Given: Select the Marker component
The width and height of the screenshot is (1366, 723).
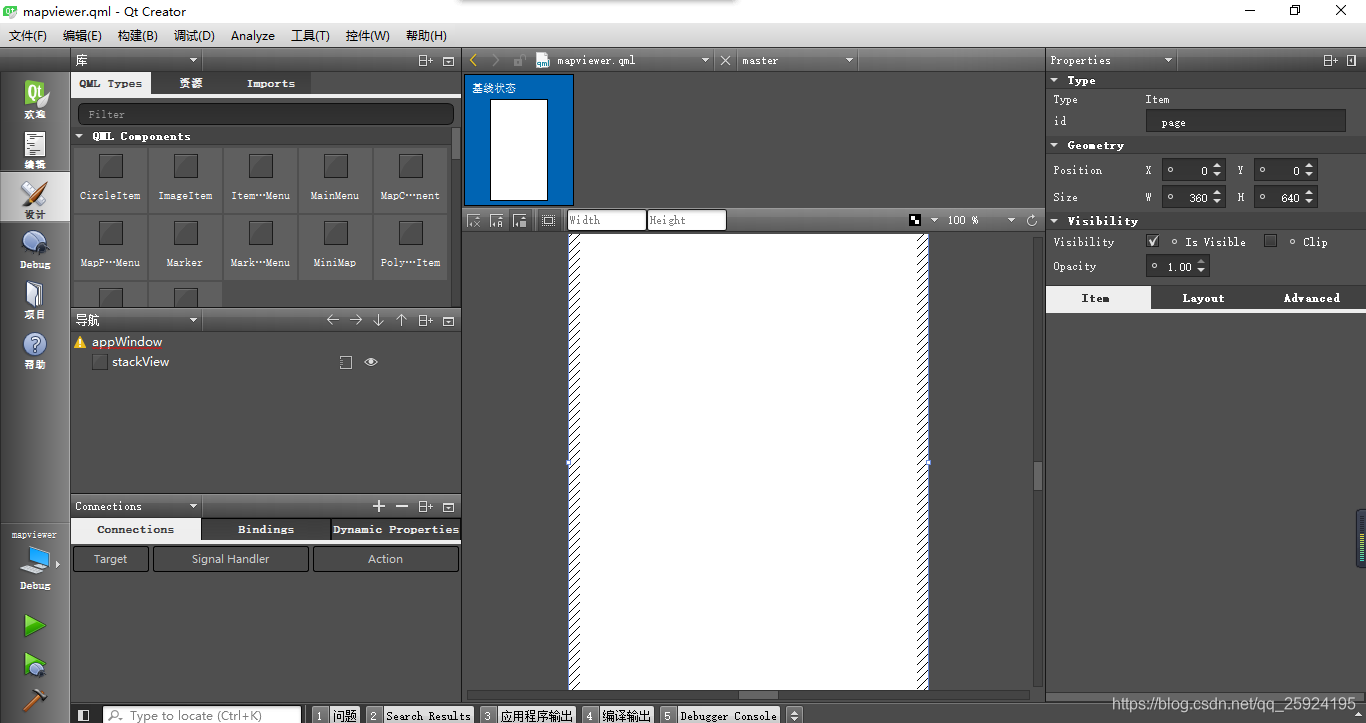Looking at the screenshot, I should pyautogui.click(x=185, y=245).
